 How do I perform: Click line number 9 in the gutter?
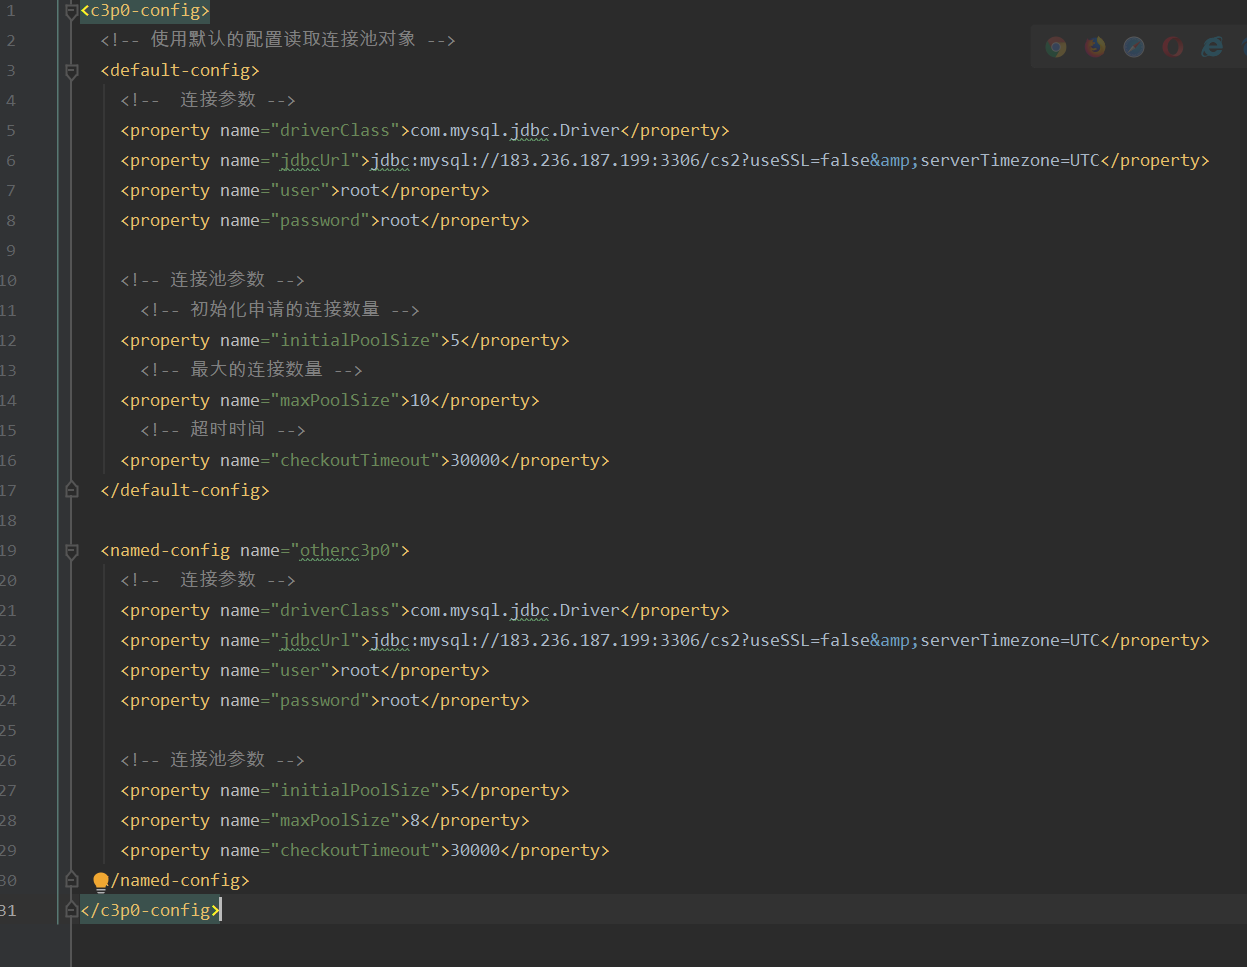tap(11, 250)
